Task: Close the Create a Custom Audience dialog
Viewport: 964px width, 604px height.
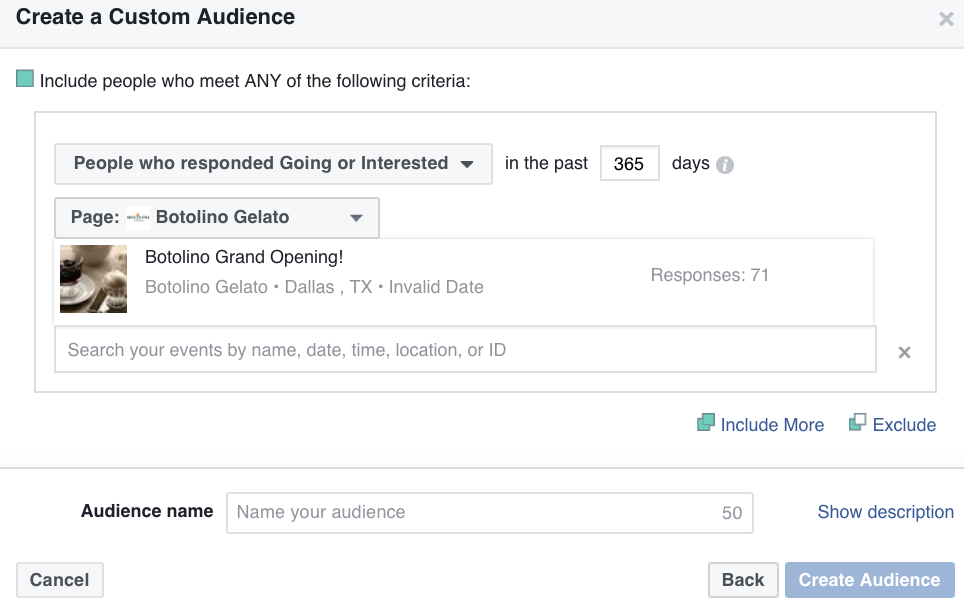Action: click(x=946, y=19)
